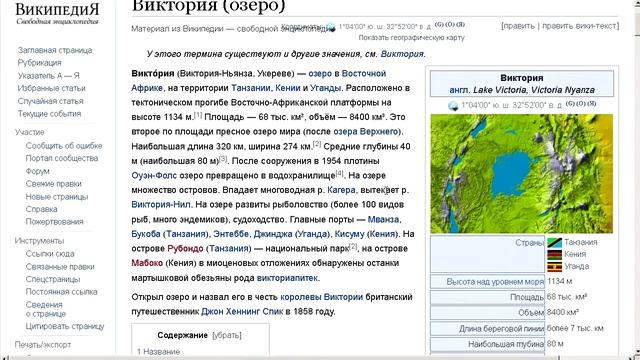640x360 pixels.
Task: Click the Tanzania flag icon
Action: click(x=554, y=242)
